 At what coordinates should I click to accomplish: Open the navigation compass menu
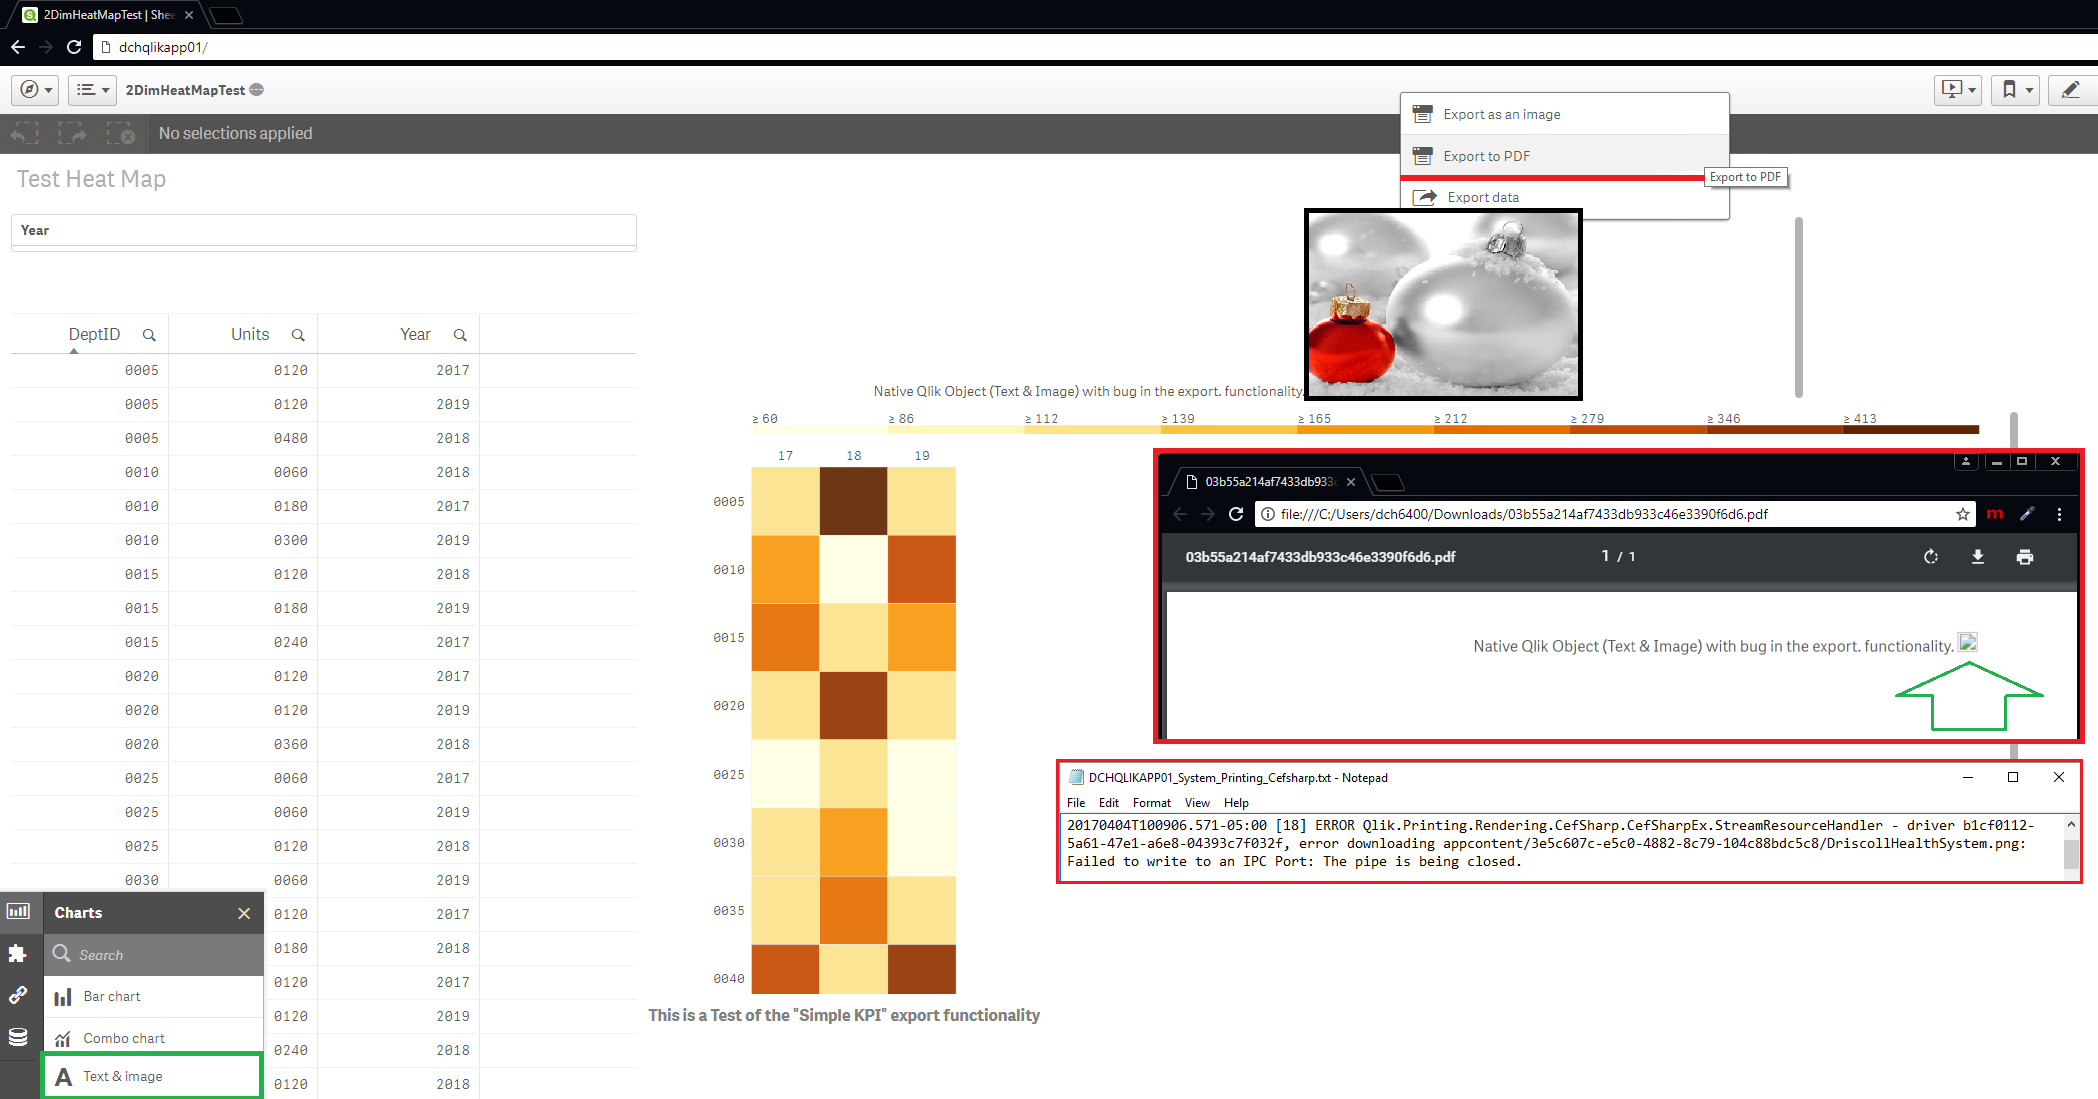point(35,90)
